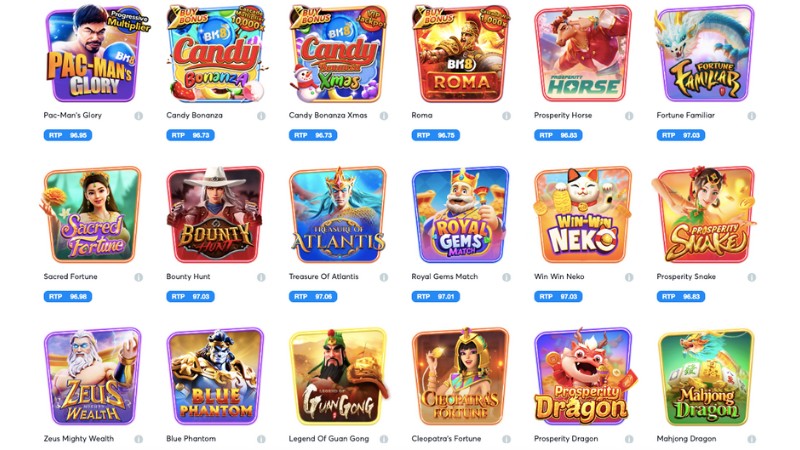This screenshot has height=450, width=800.
Task: Click the info icon next to Sacred Fortune
Action: [x=139, y=277]
